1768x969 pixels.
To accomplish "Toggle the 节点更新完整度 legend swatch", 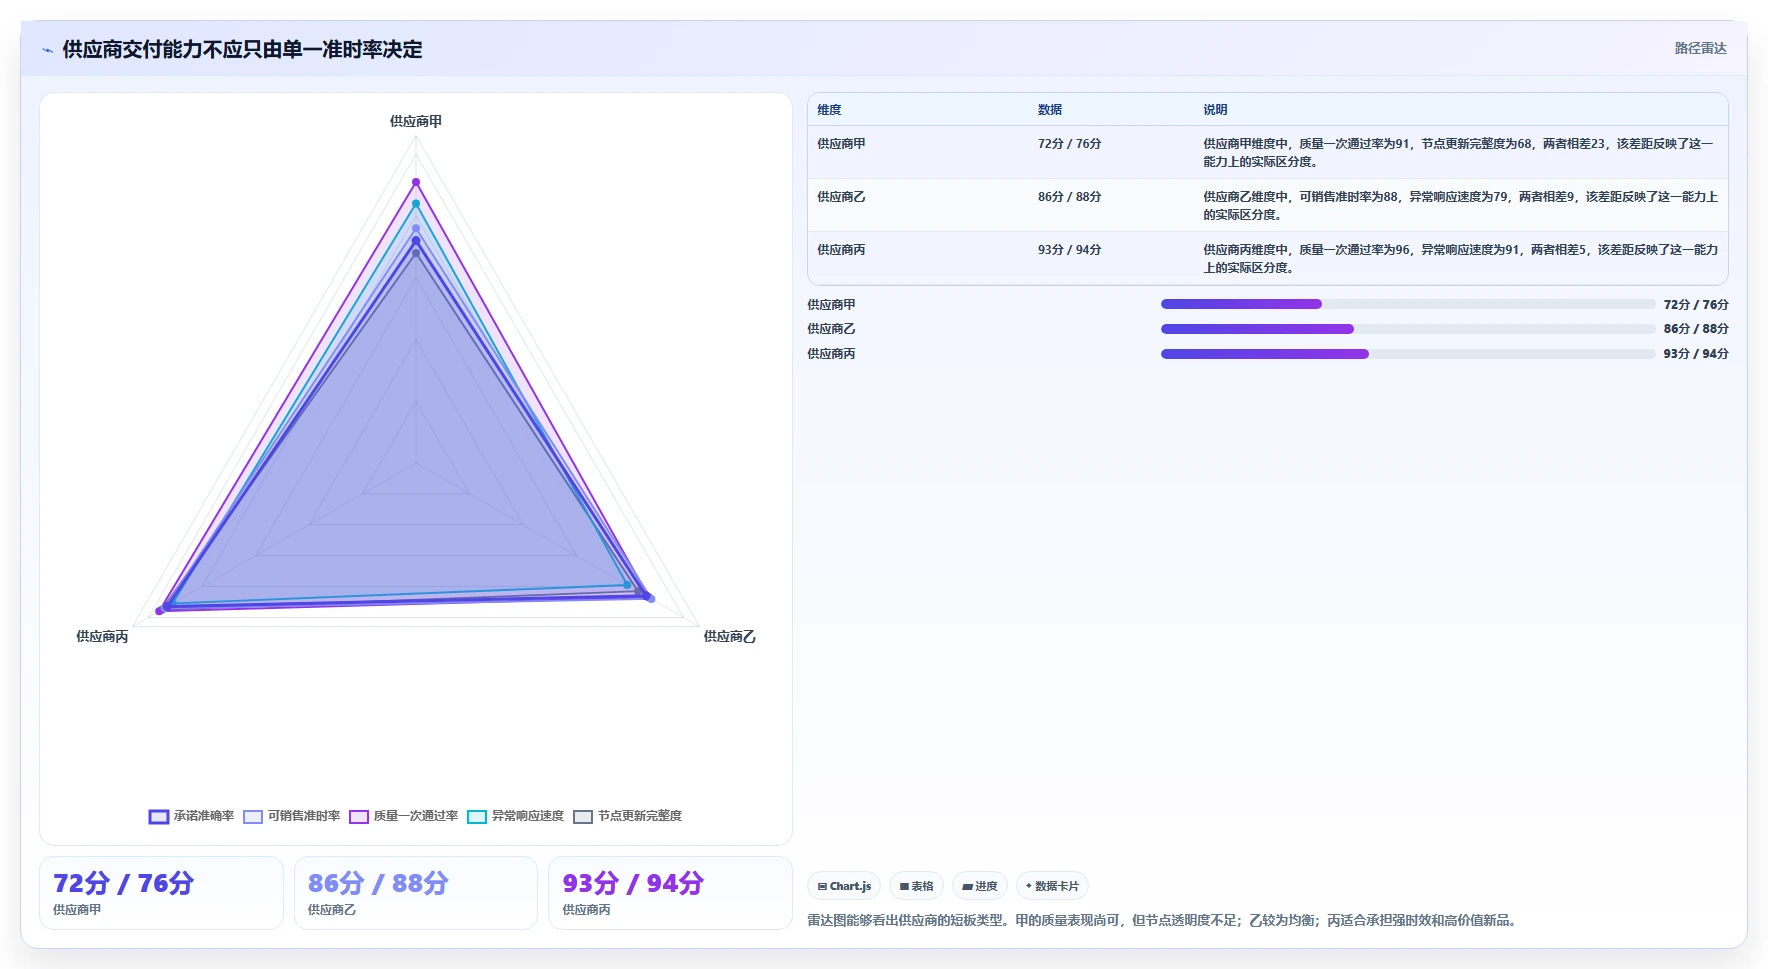I will point(583,817).
